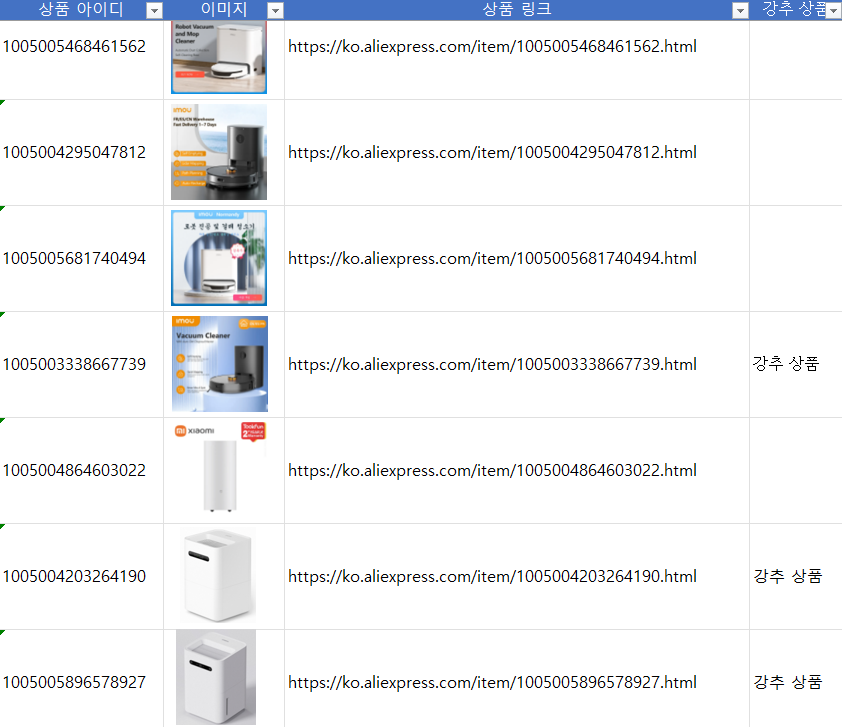Screen dimensions: 842x727
Task: Open the link 1005004295047812.html
Action: 491,153
